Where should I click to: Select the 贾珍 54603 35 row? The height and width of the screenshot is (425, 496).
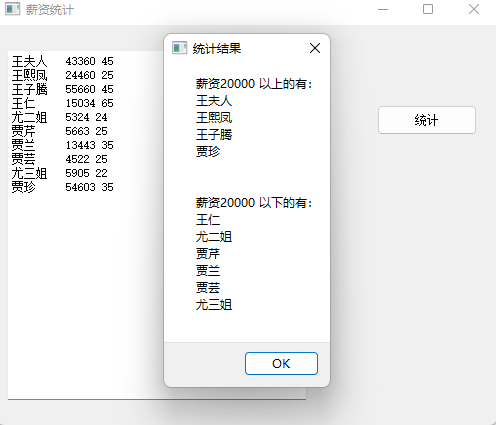click(63, 187)
